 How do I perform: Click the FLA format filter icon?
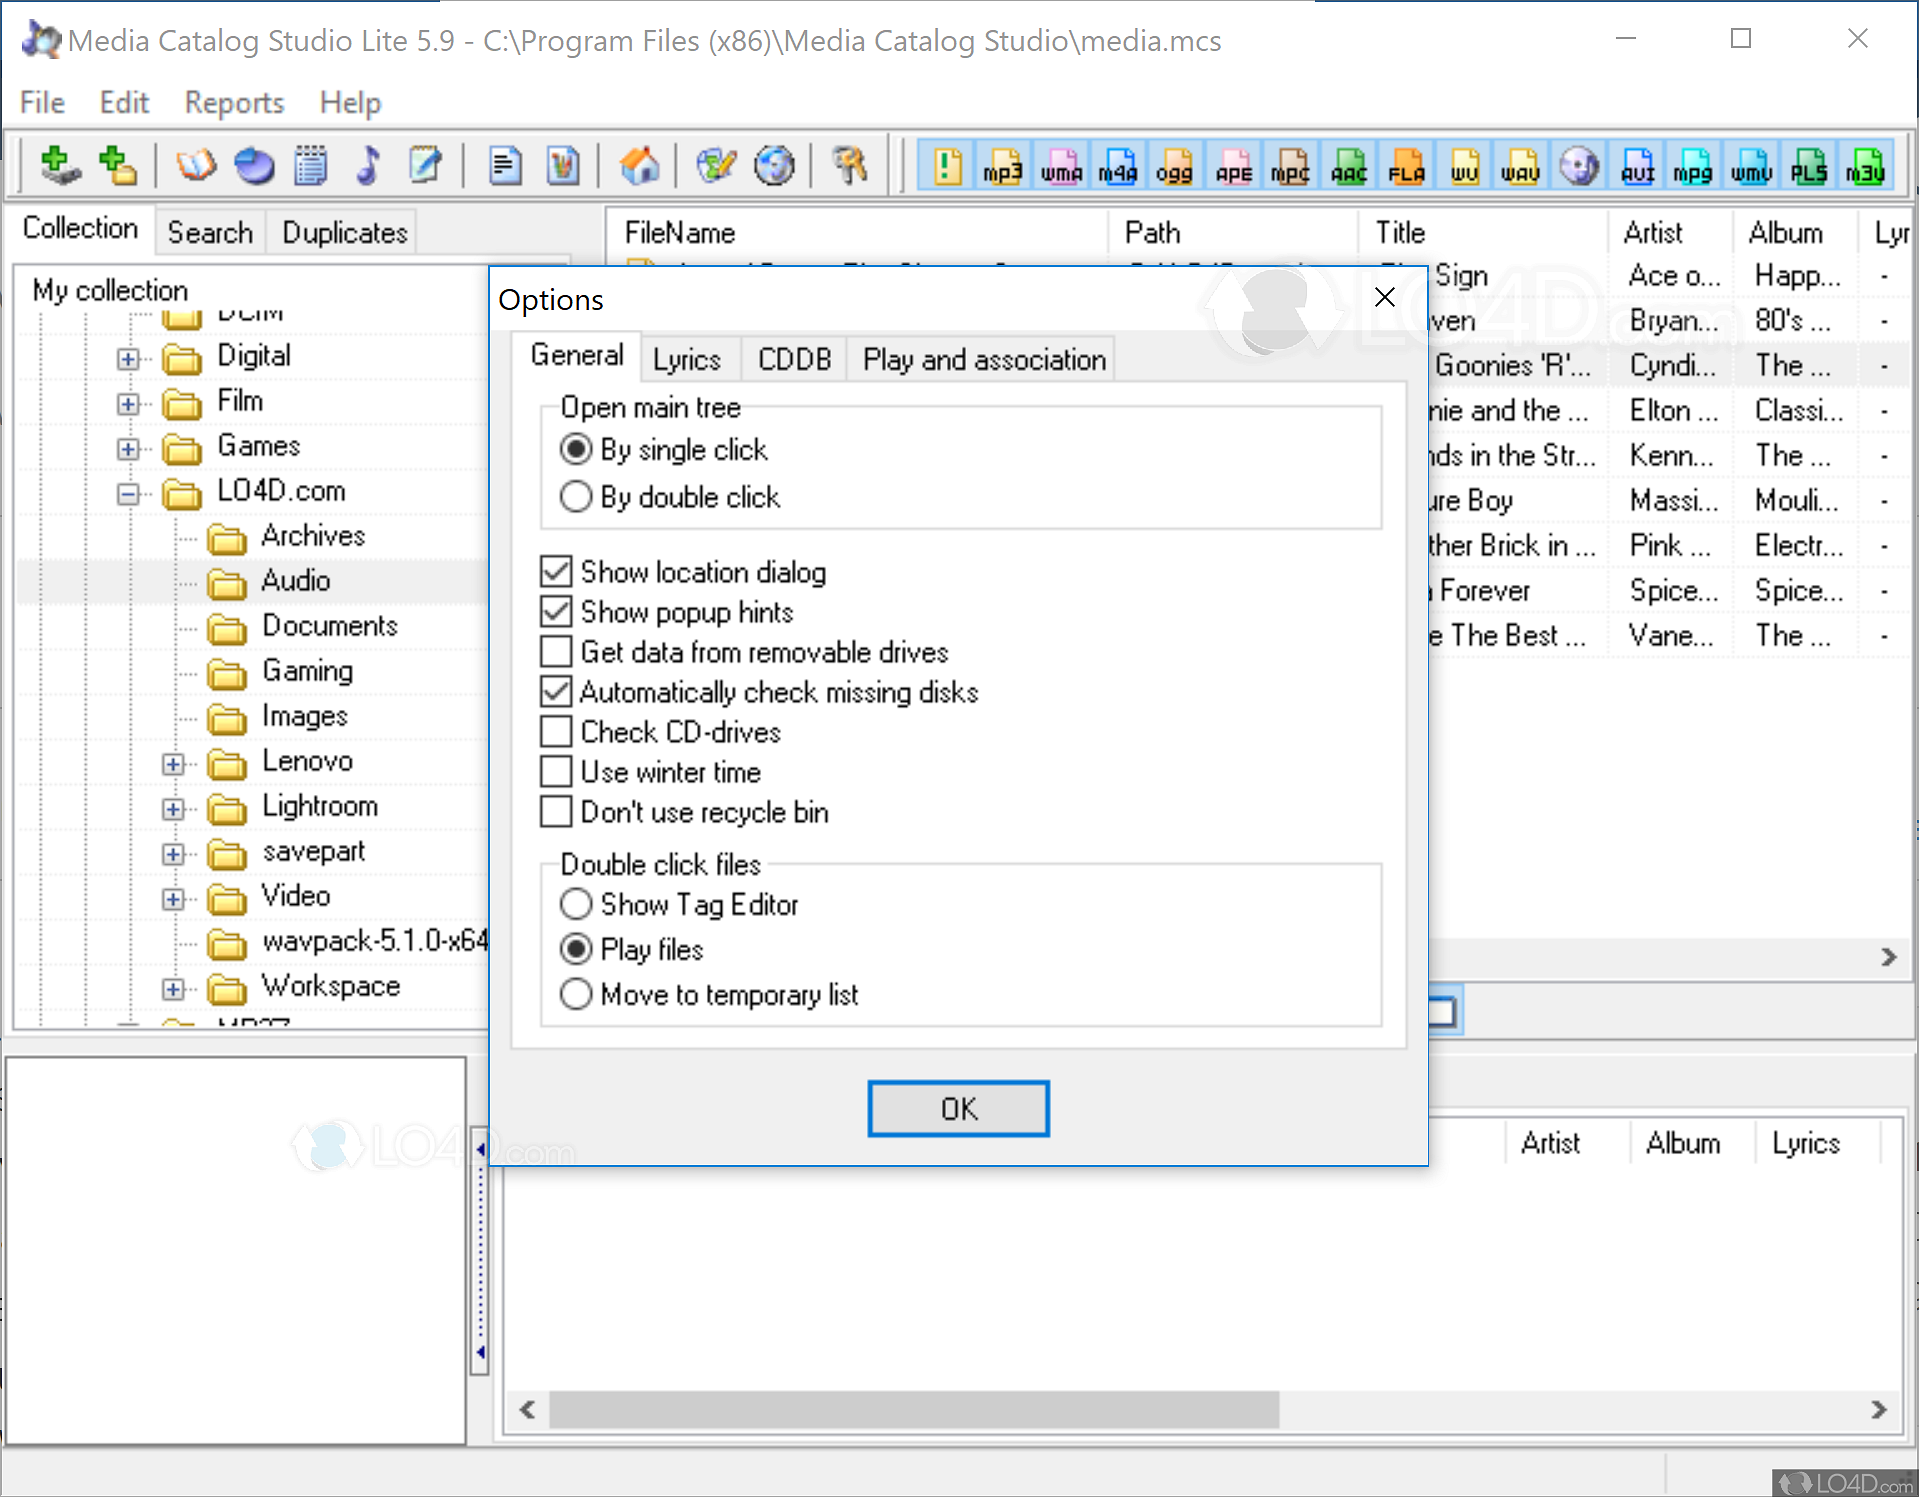tap(1406, 165)
